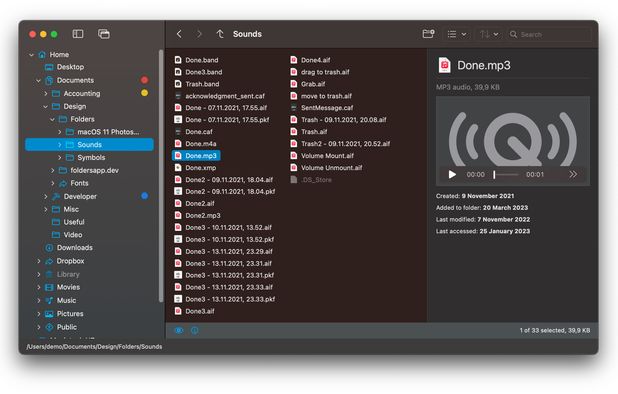Viewport: 618px width, 394px height.
Task: Open the sort order dropdown
Action: pos(489,34)
